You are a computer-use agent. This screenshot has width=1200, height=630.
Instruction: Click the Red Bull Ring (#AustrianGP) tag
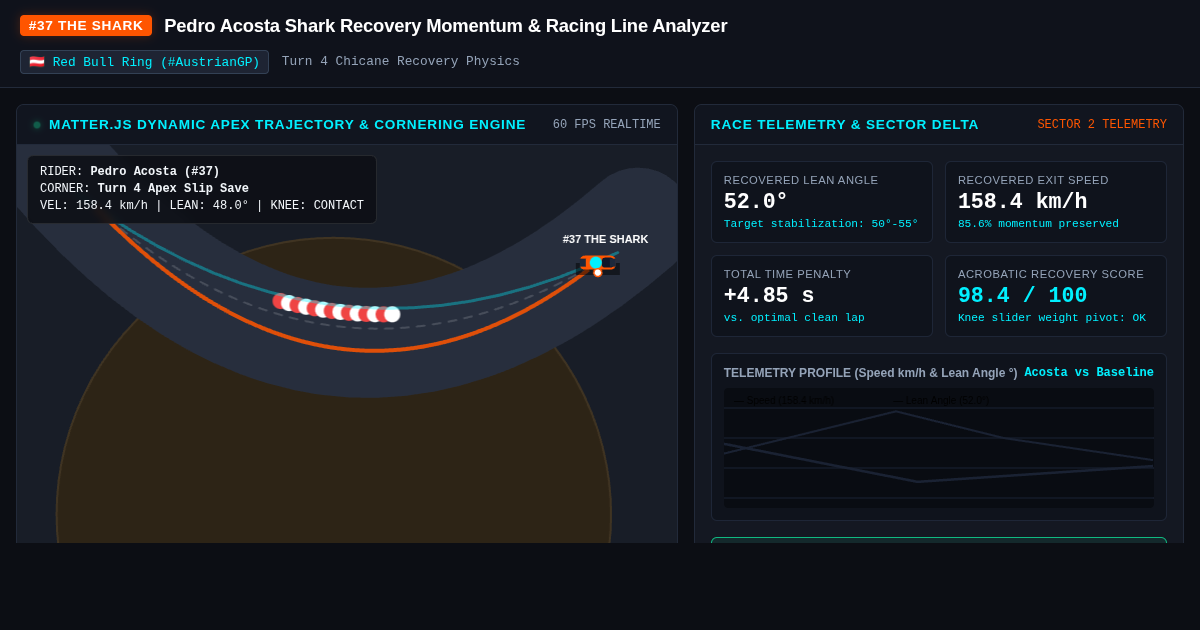144,62
